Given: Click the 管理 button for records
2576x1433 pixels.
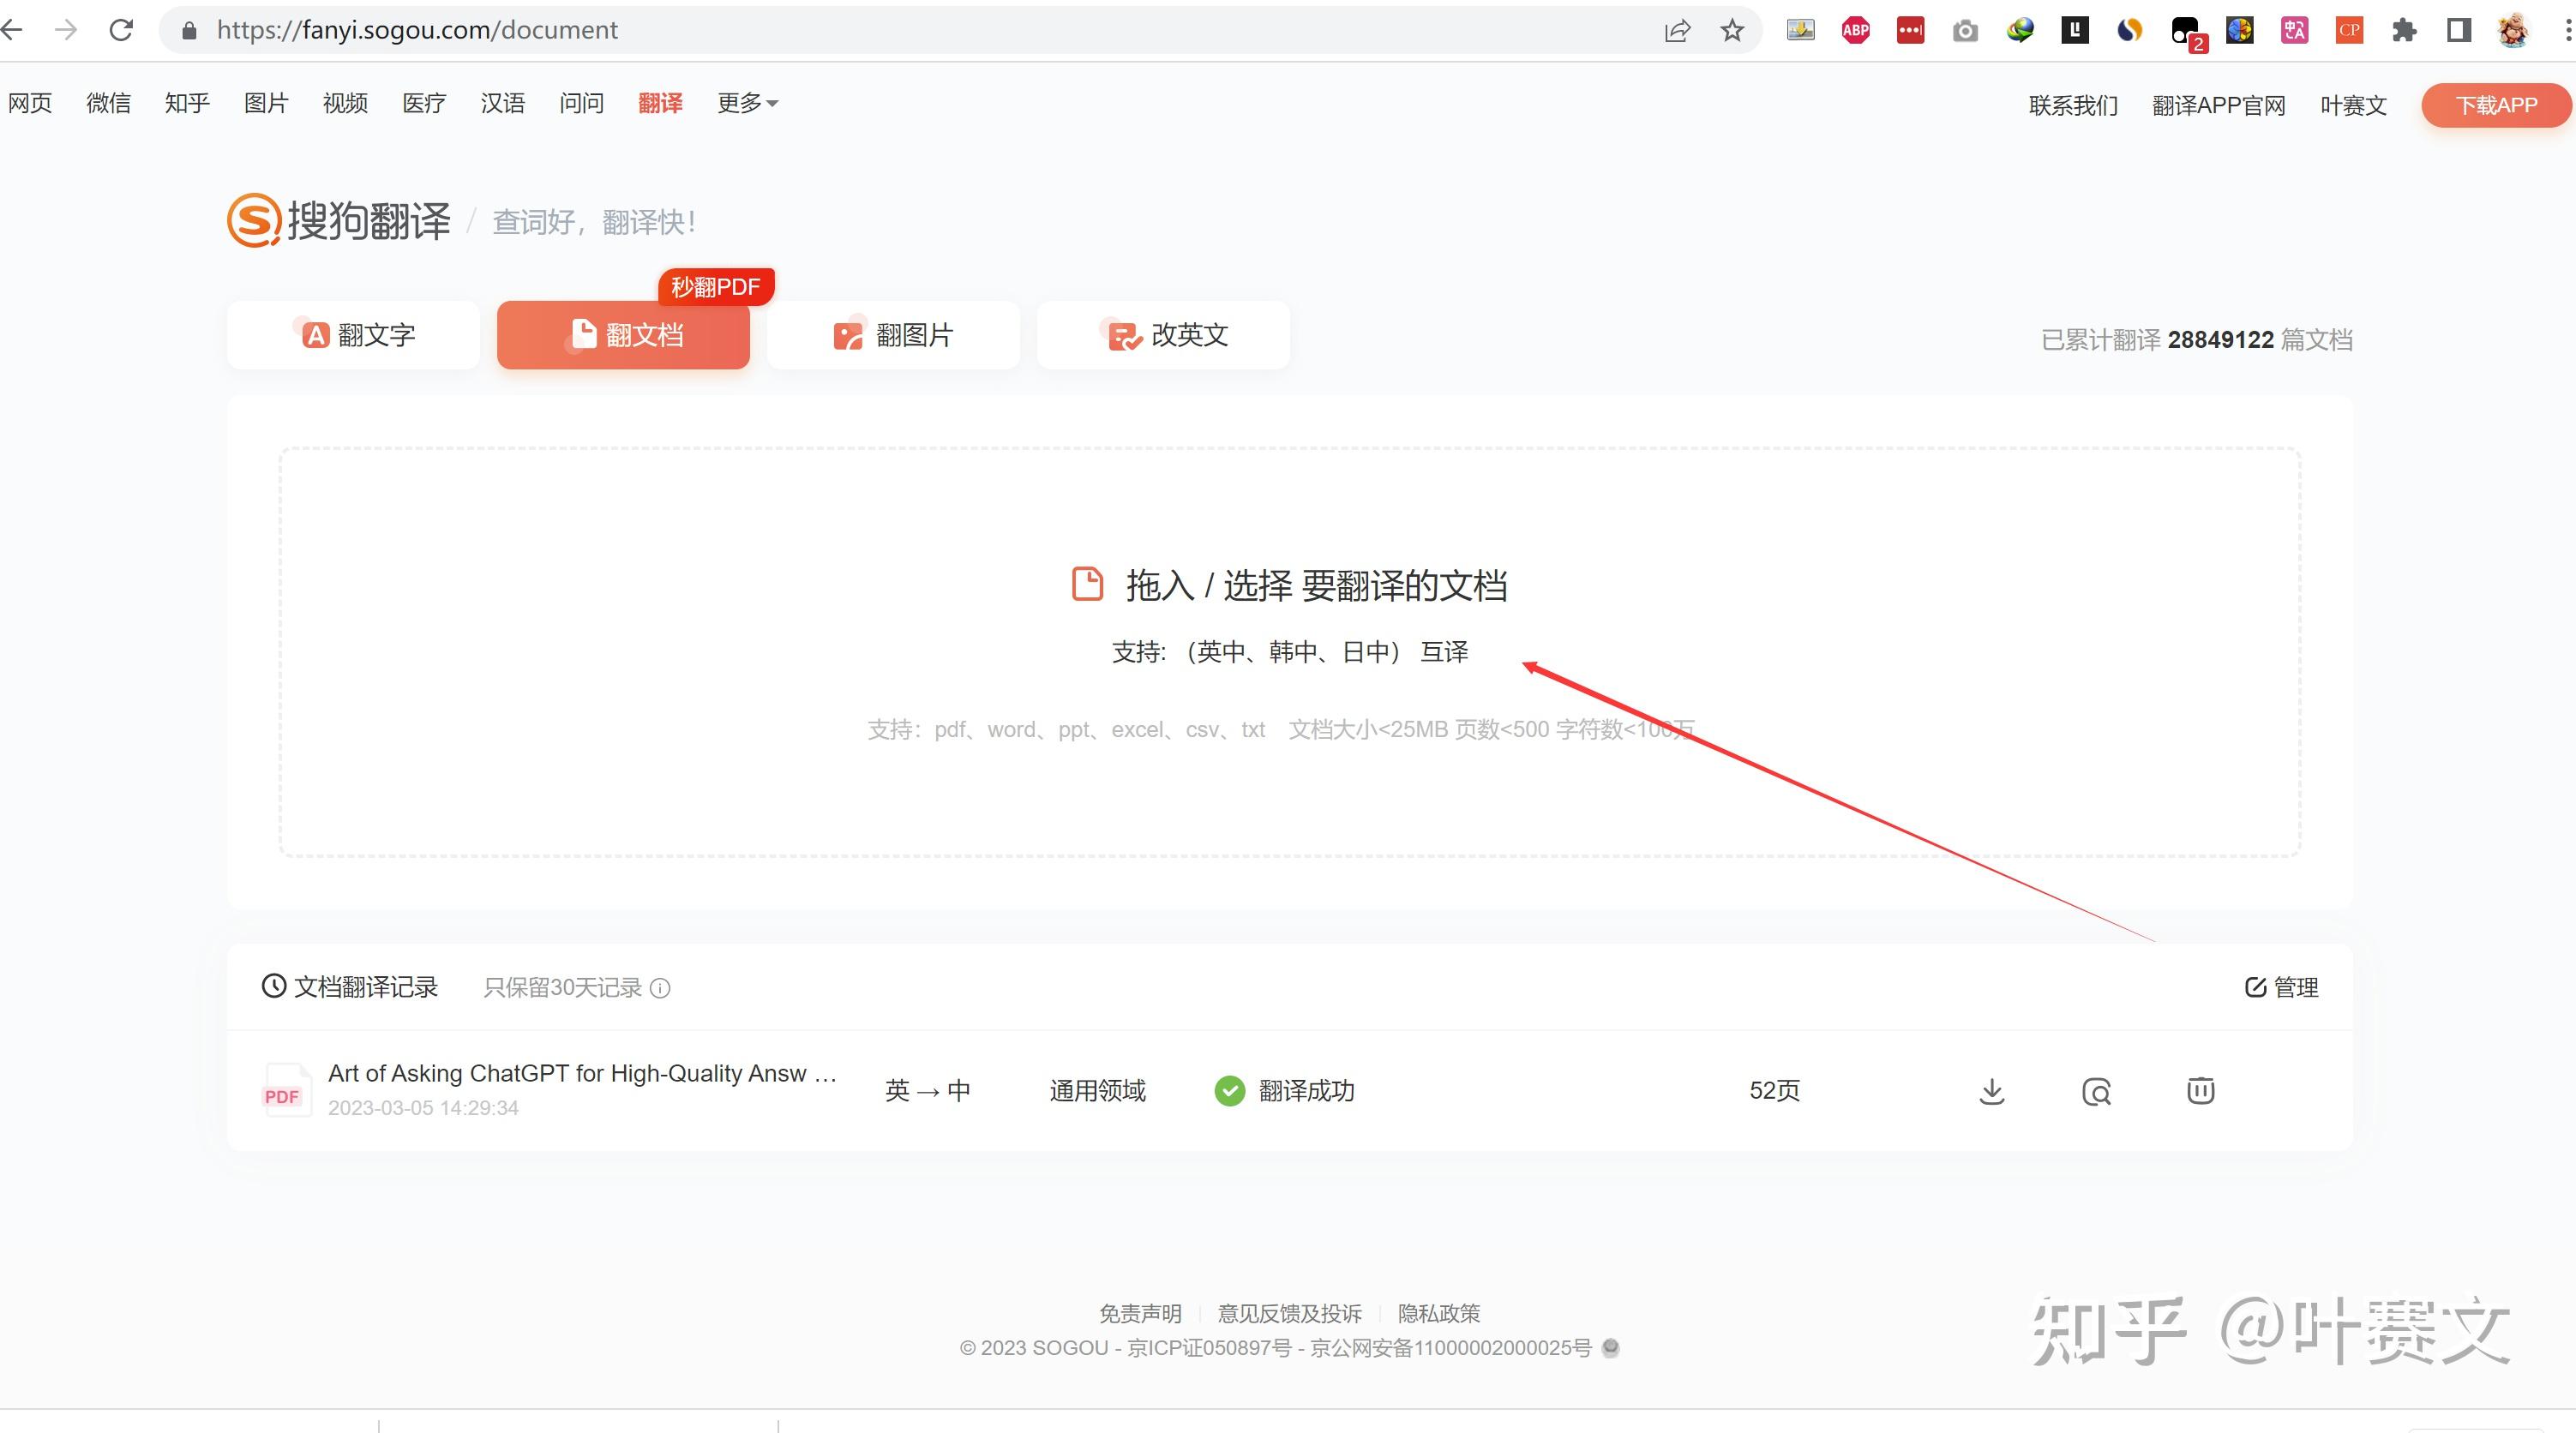Looking at the screenshot, I should point(2281,987).
